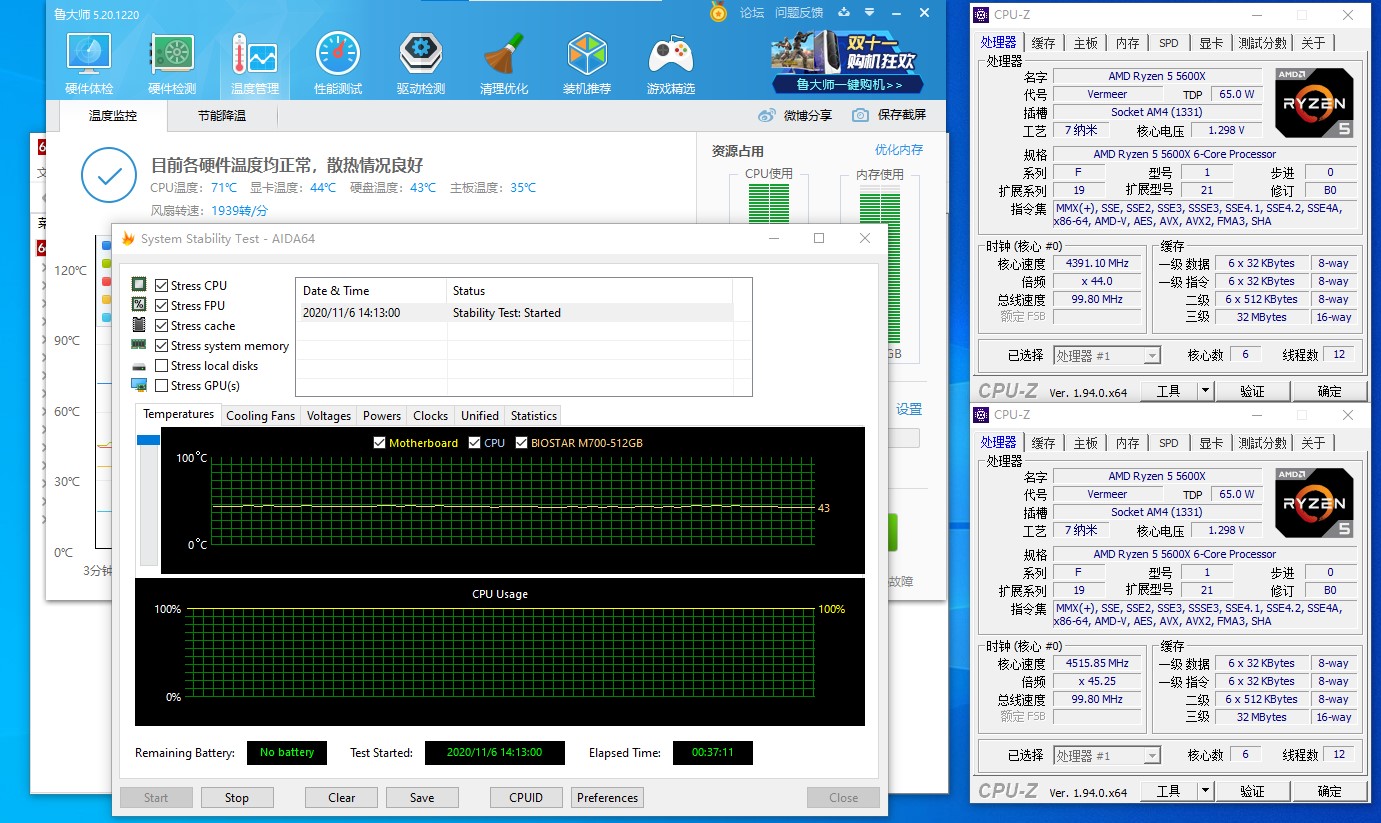Expand 工具 arrow in lower CPU-Z

click(x=1205, y=791)
